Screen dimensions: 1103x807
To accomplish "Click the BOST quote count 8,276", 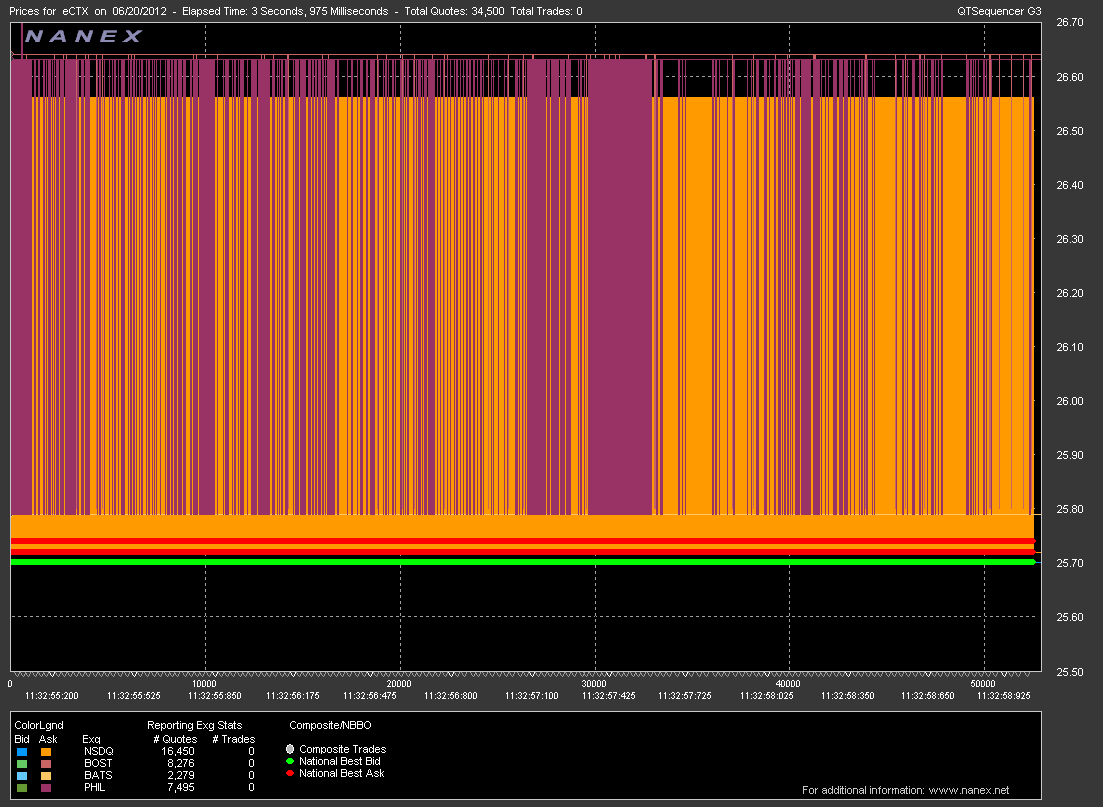I will point(181,763).
